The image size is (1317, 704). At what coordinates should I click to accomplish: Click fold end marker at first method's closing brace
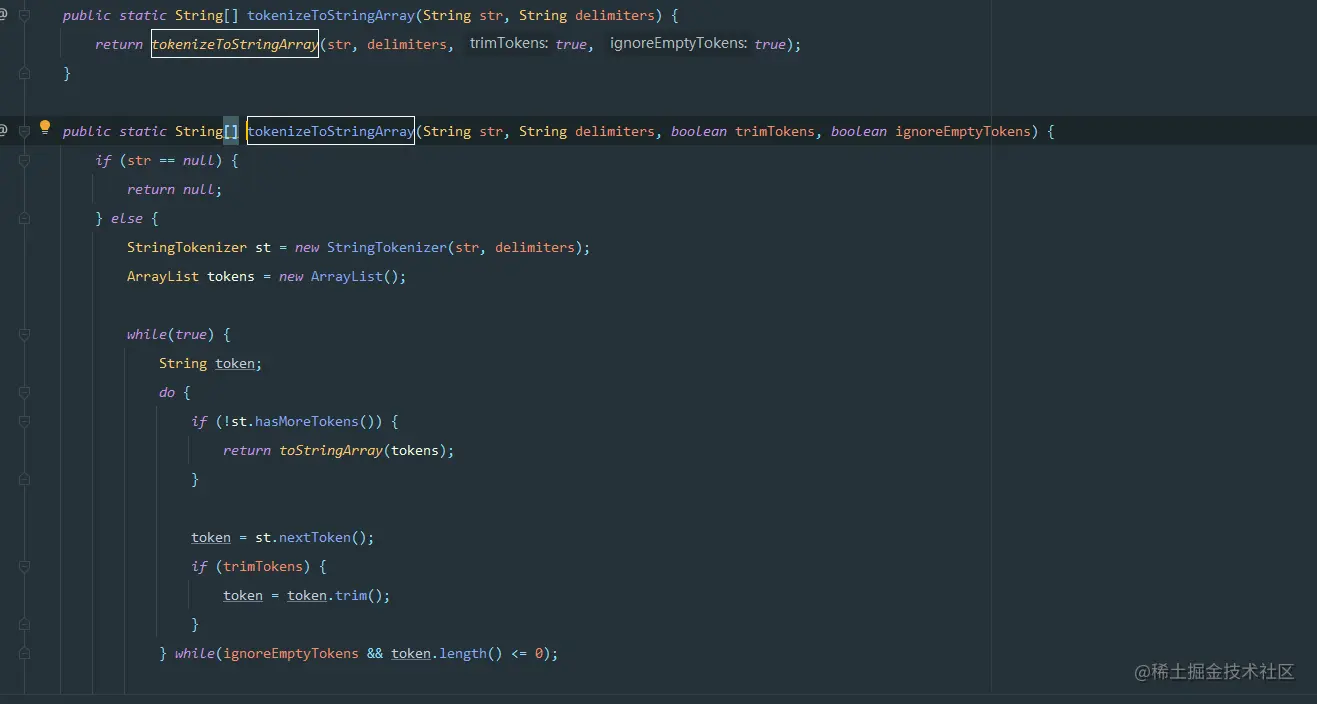pyautogui.click(x=24, y=73)
